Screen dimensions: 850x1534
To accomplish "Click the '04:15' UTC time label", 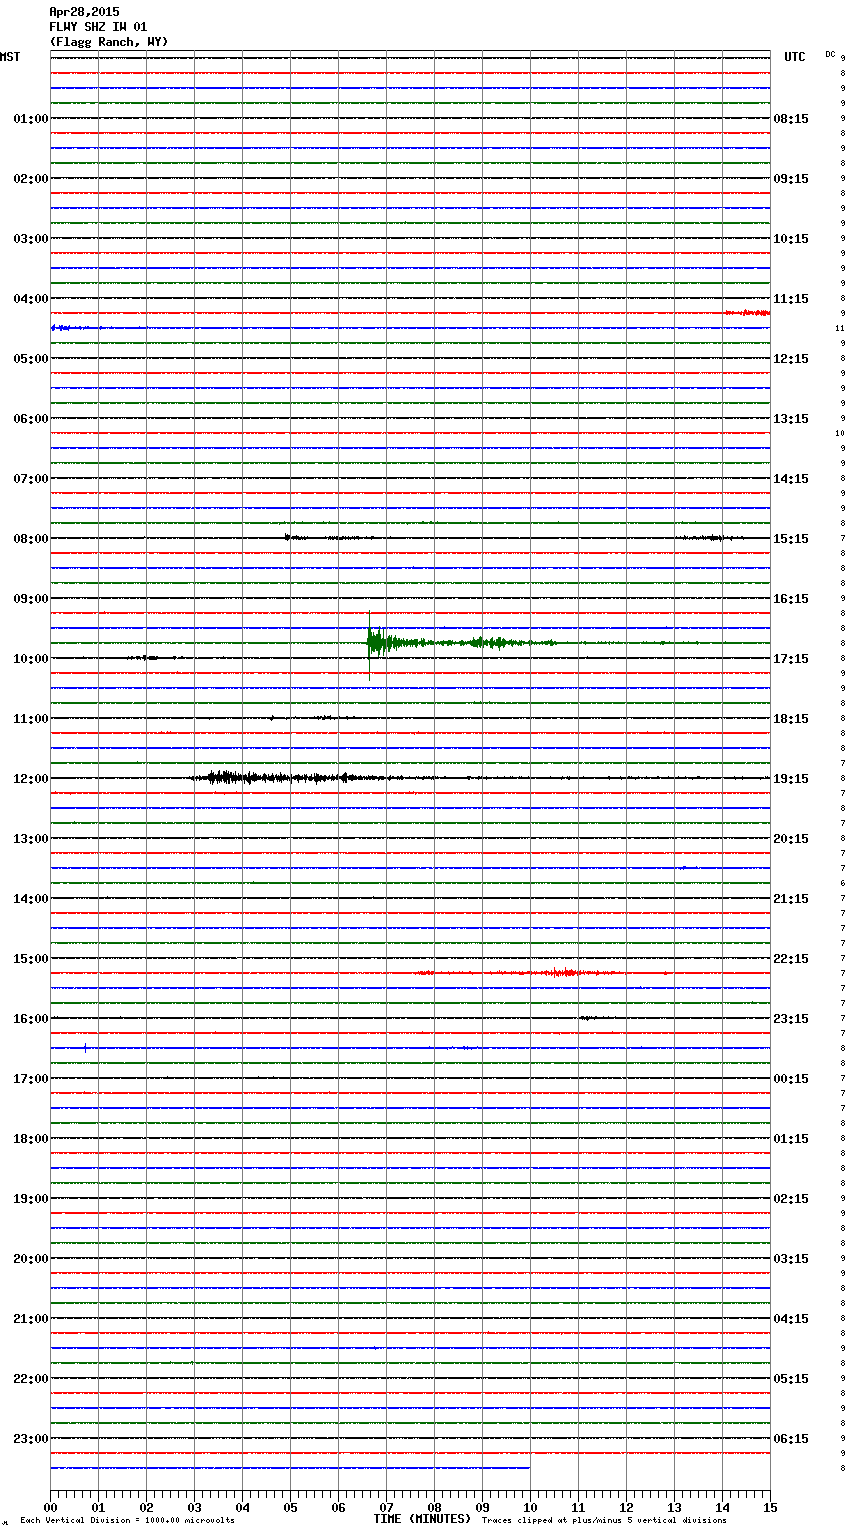I will [x=791, y=1319].
